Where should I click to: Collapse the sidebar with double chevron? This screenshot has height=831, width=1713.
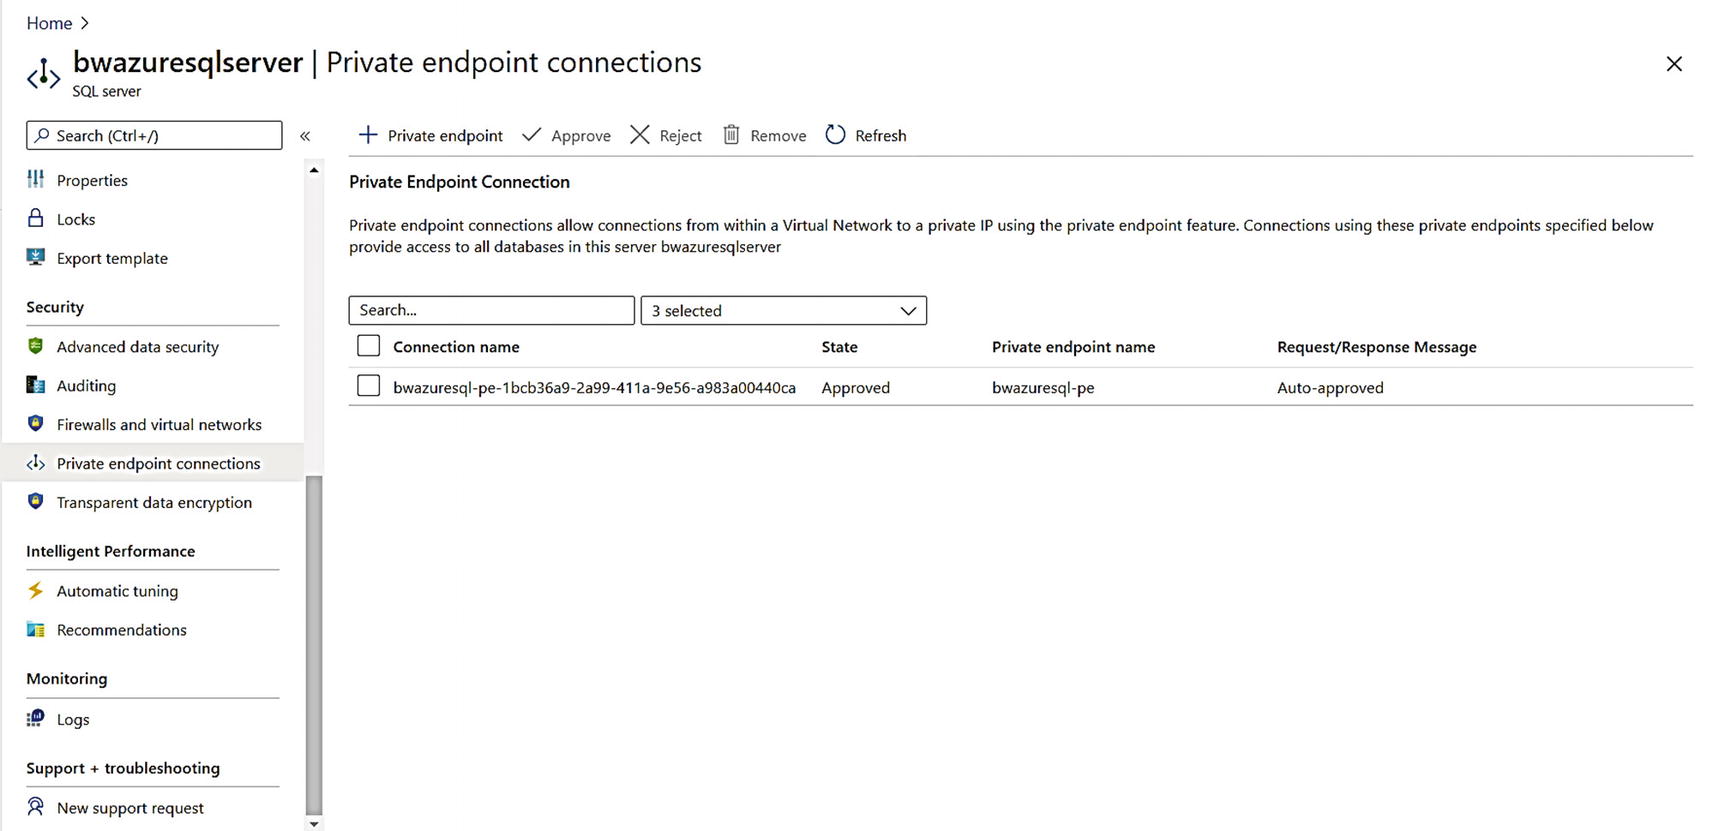[x=305, y=135]
